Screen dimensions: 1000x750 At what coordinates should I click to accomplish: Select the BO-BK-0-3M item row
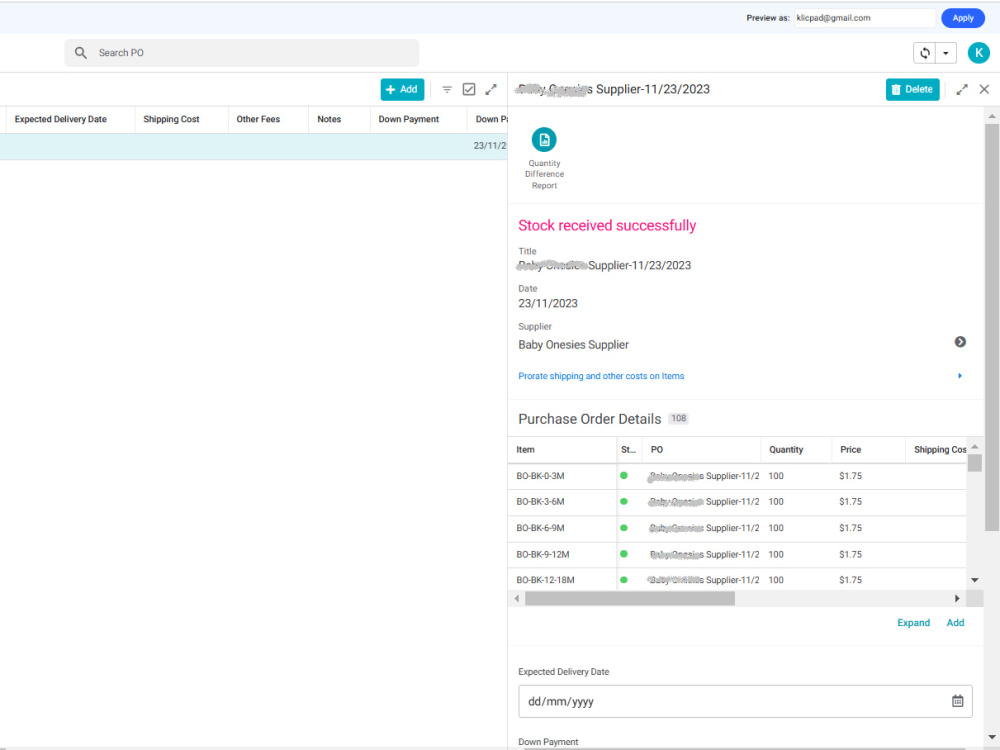[737, 476]
